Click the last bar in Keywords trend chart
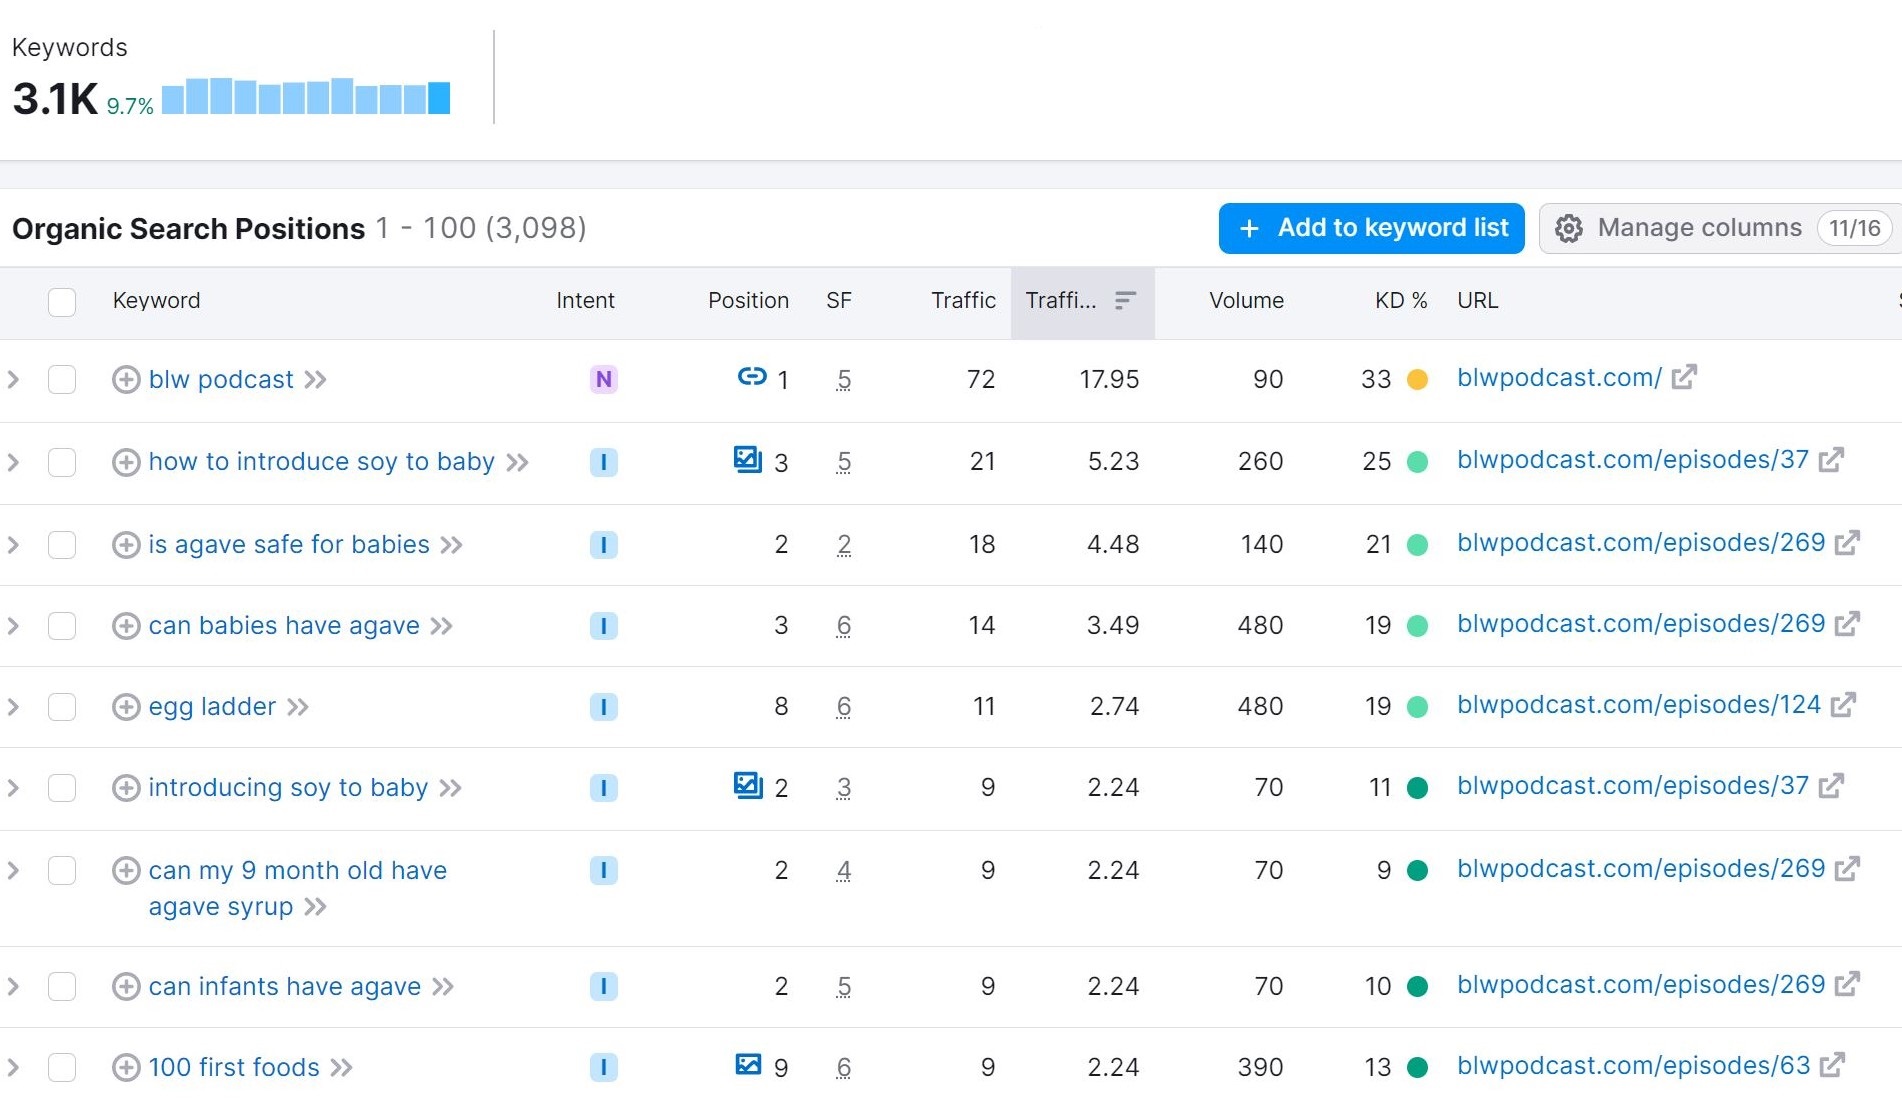 point(439,98)
